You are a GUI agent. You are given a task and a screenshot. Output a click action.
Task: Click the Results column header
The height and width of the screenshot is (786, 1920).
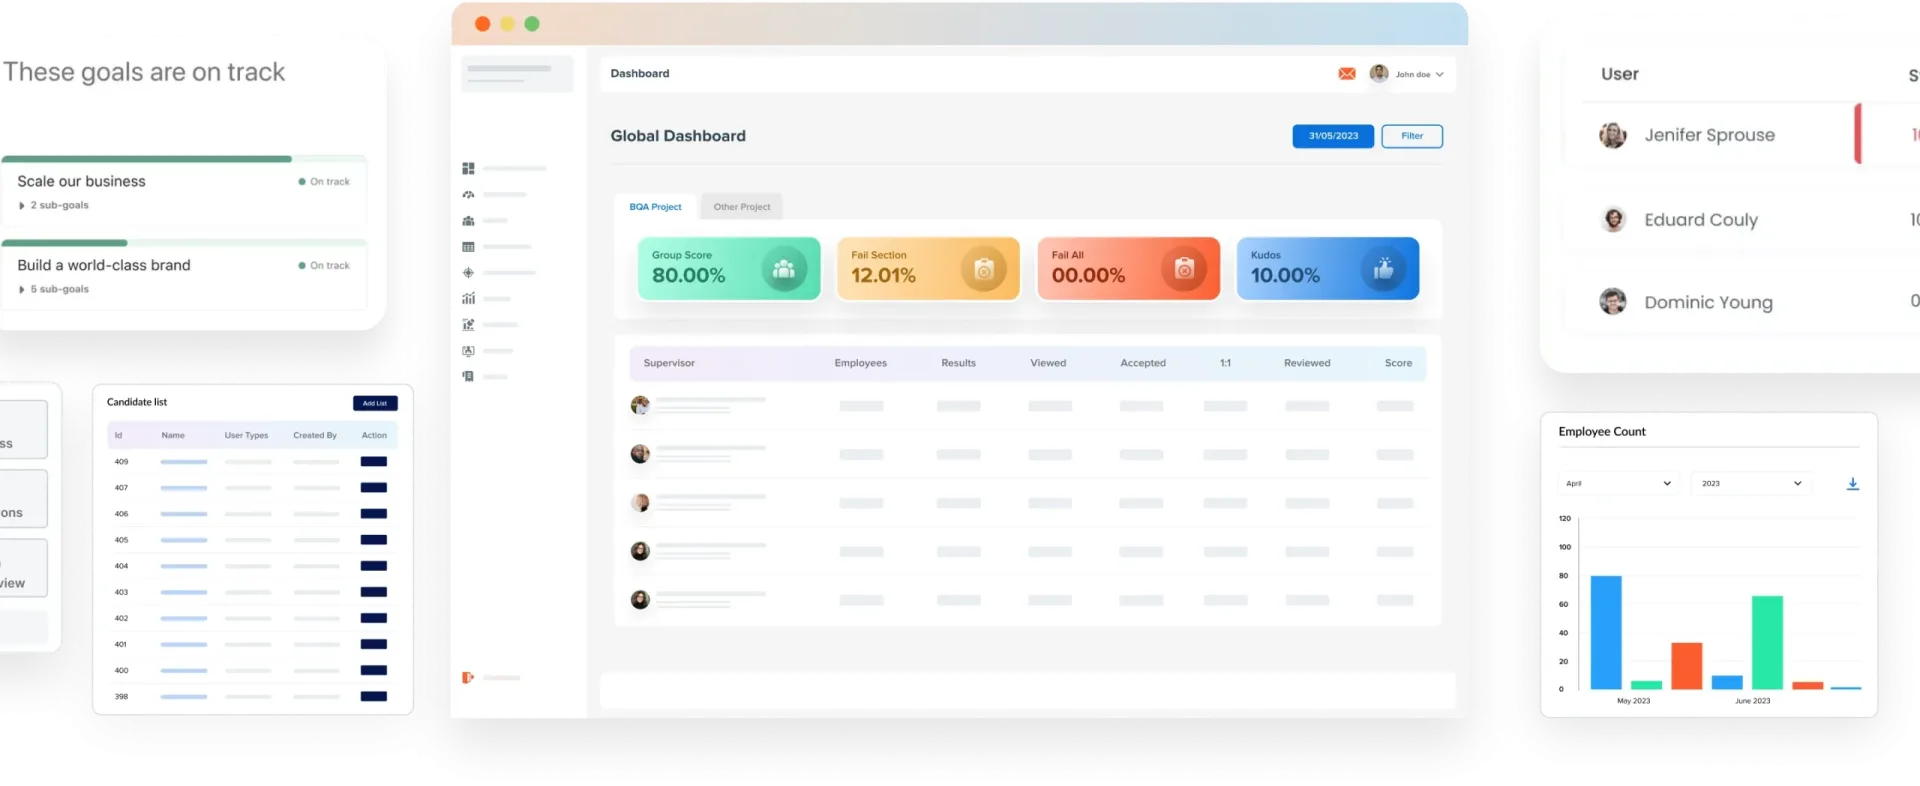958,363
